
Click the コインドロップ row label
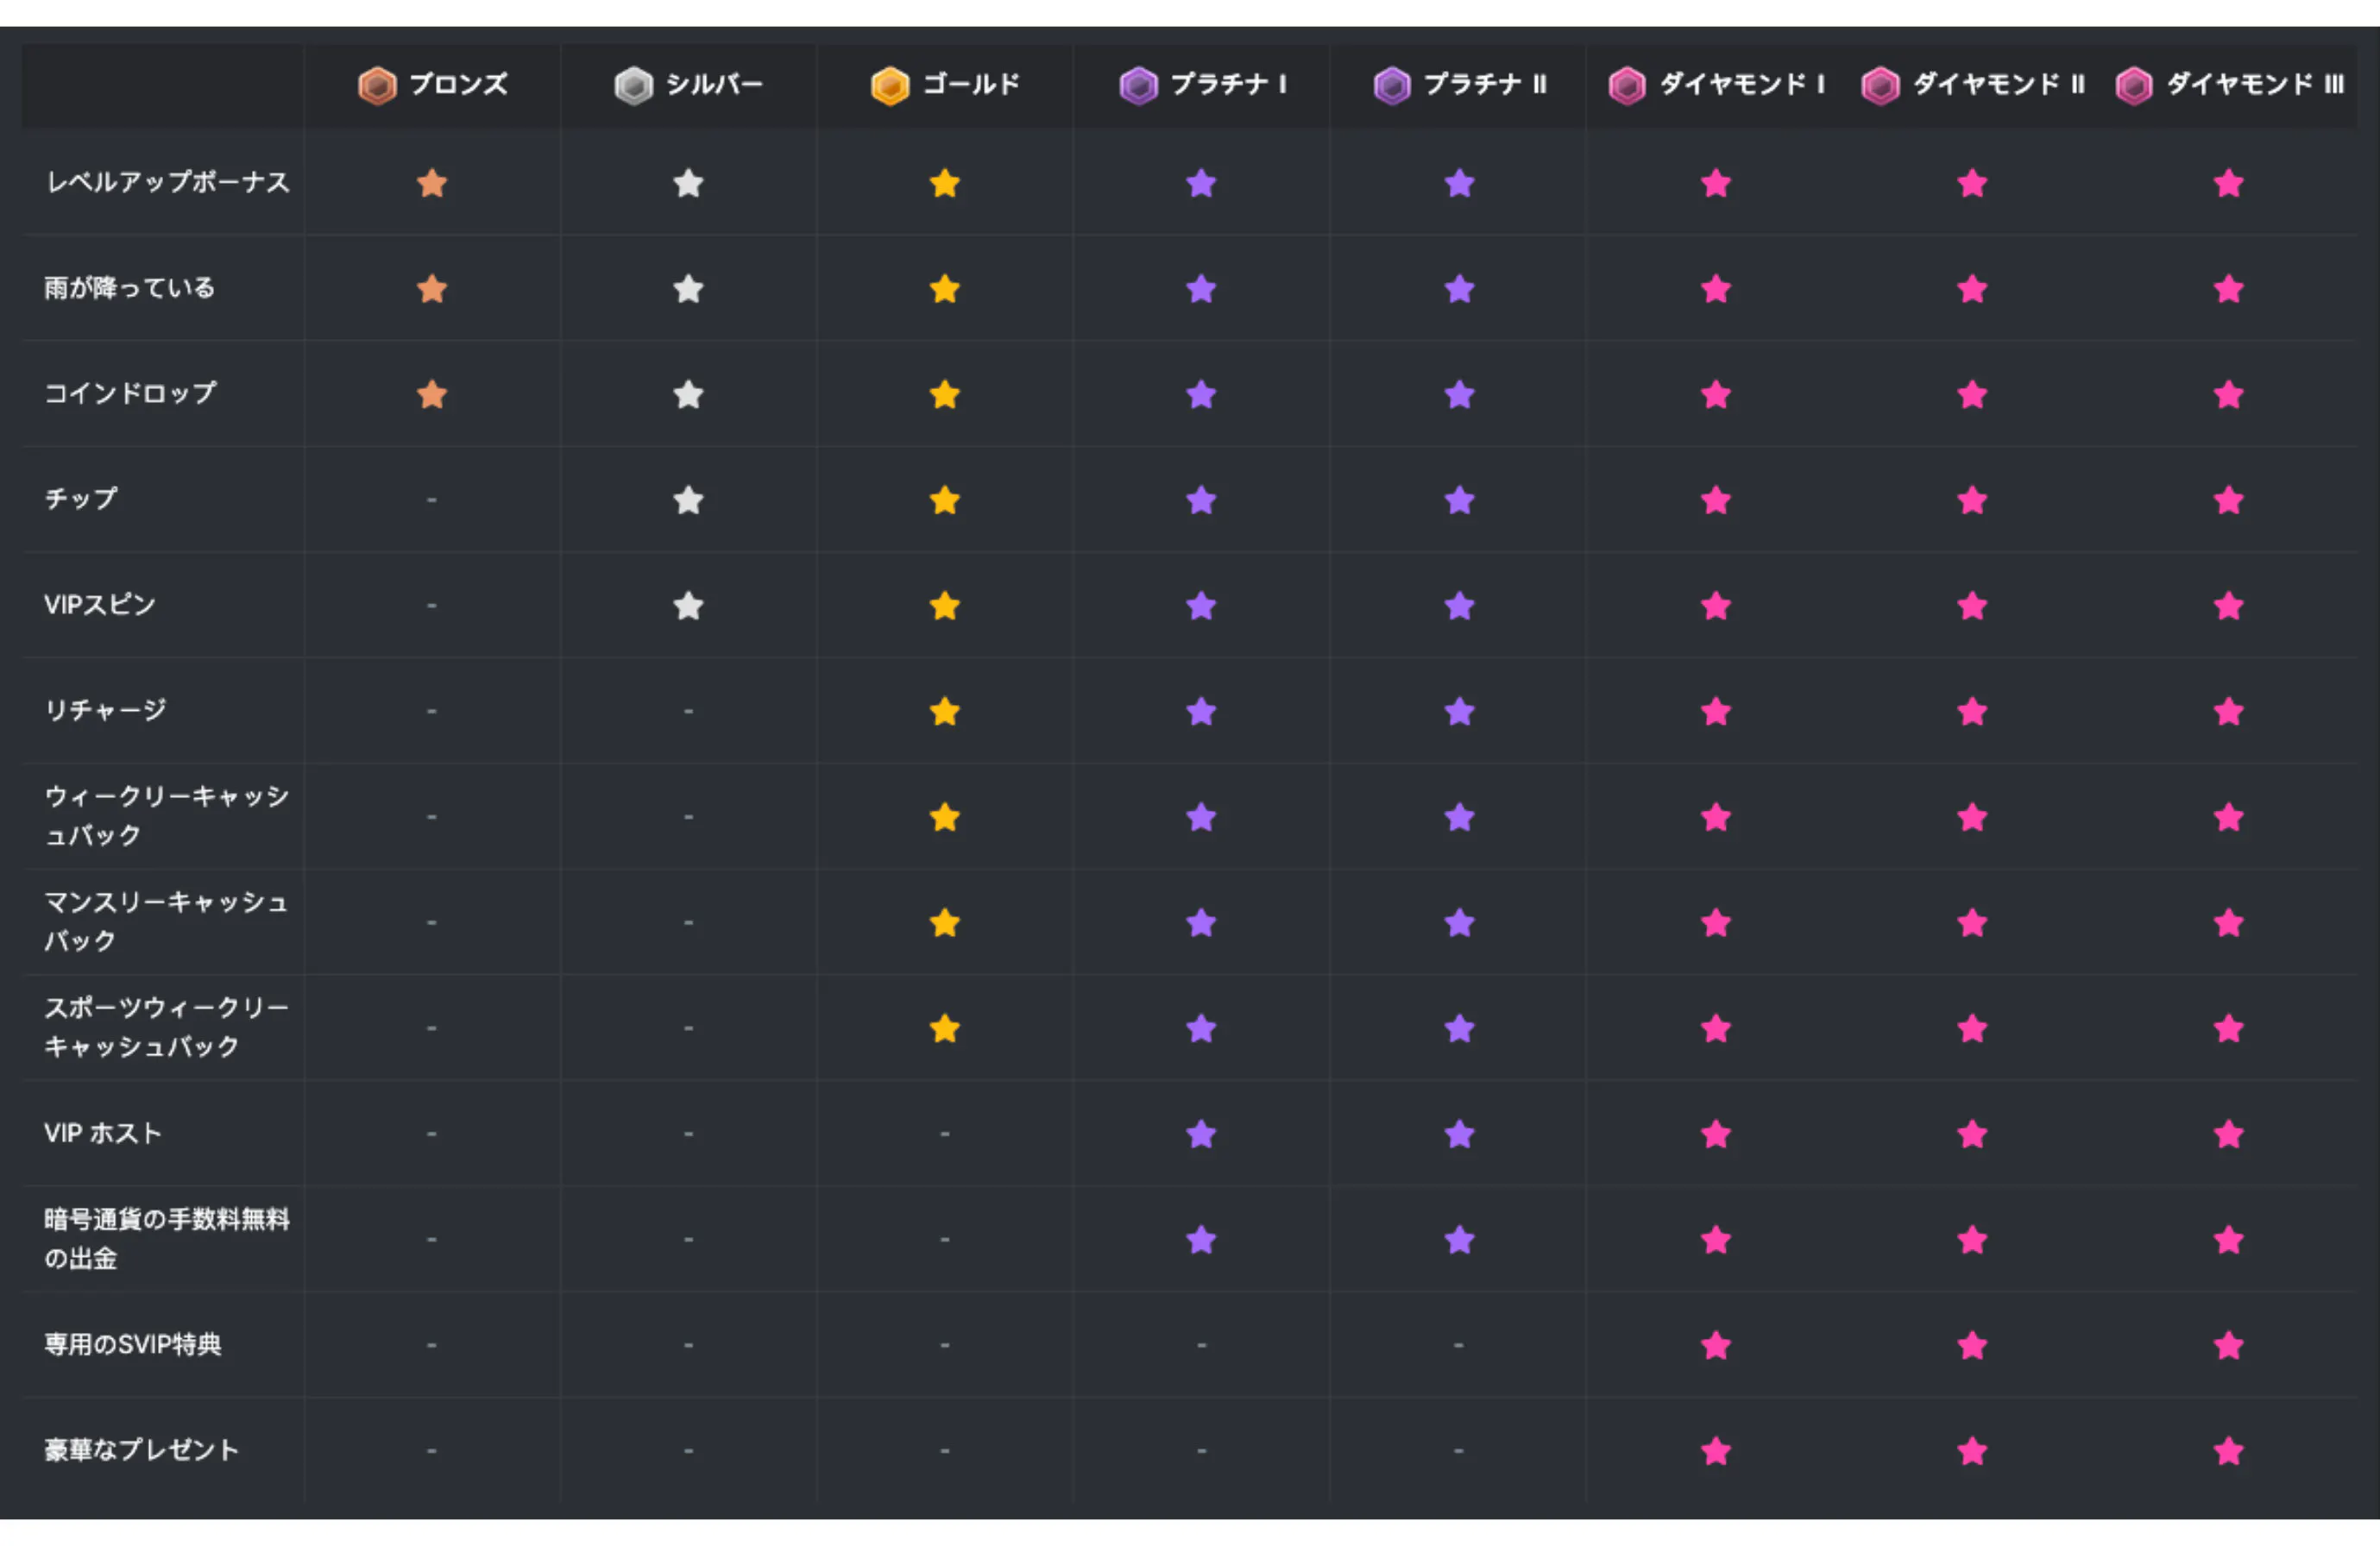[x=130, y=393]
